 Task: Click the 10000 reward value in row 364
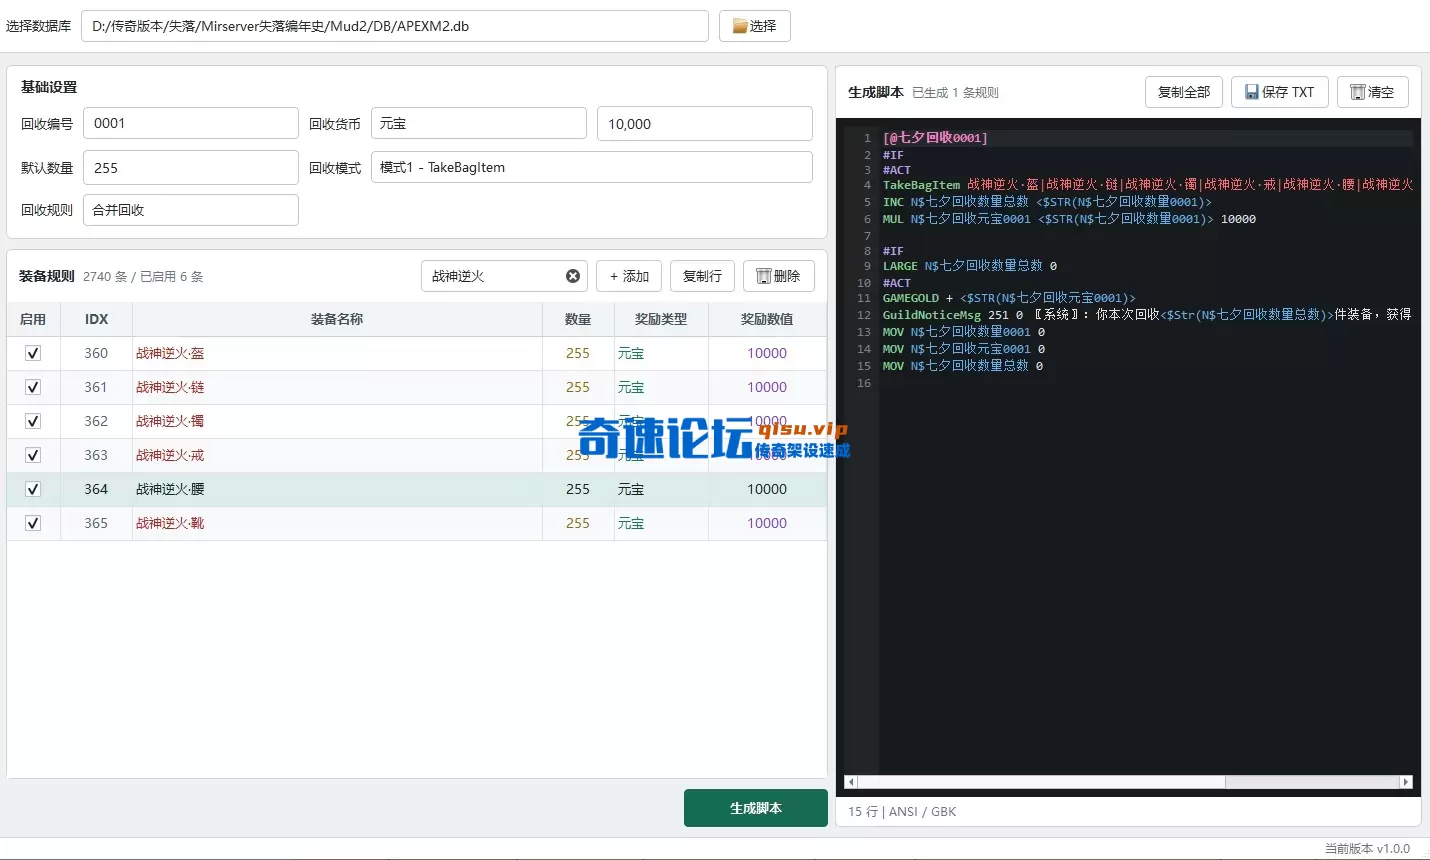pos(767,489)
